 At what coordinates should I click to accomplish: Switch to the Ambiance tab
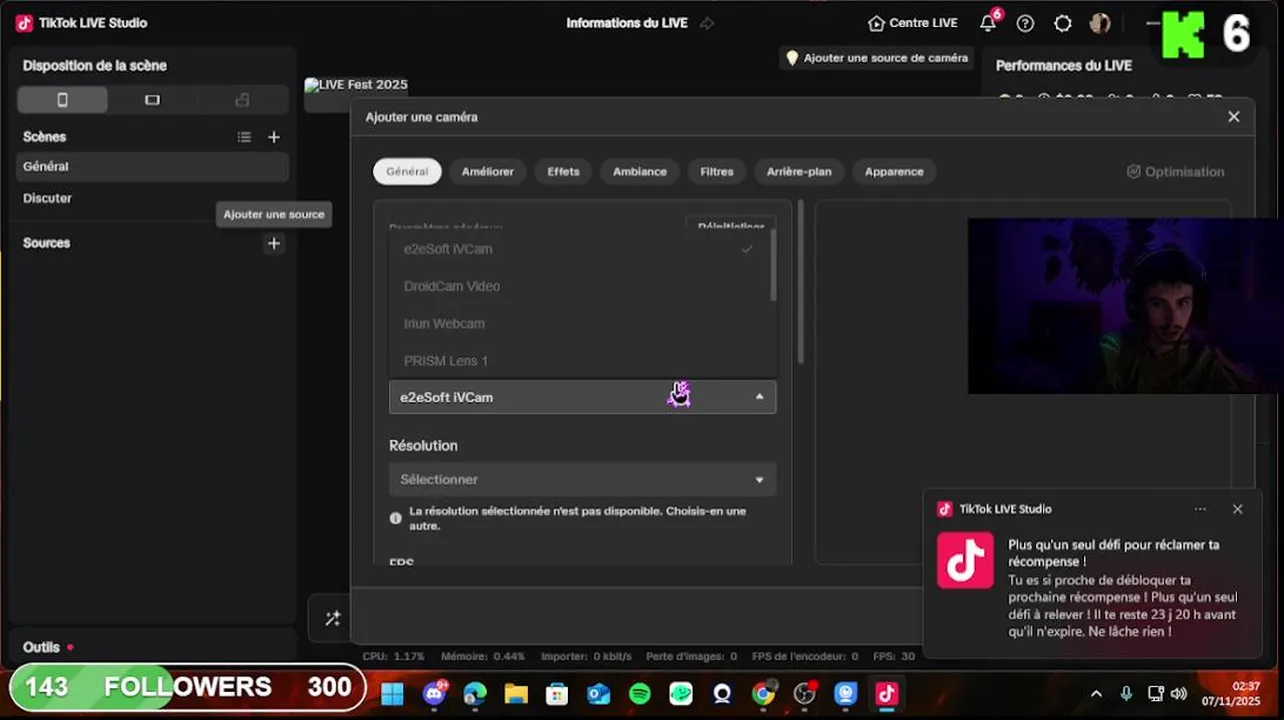pyautogui.click(x=640, y=172)
